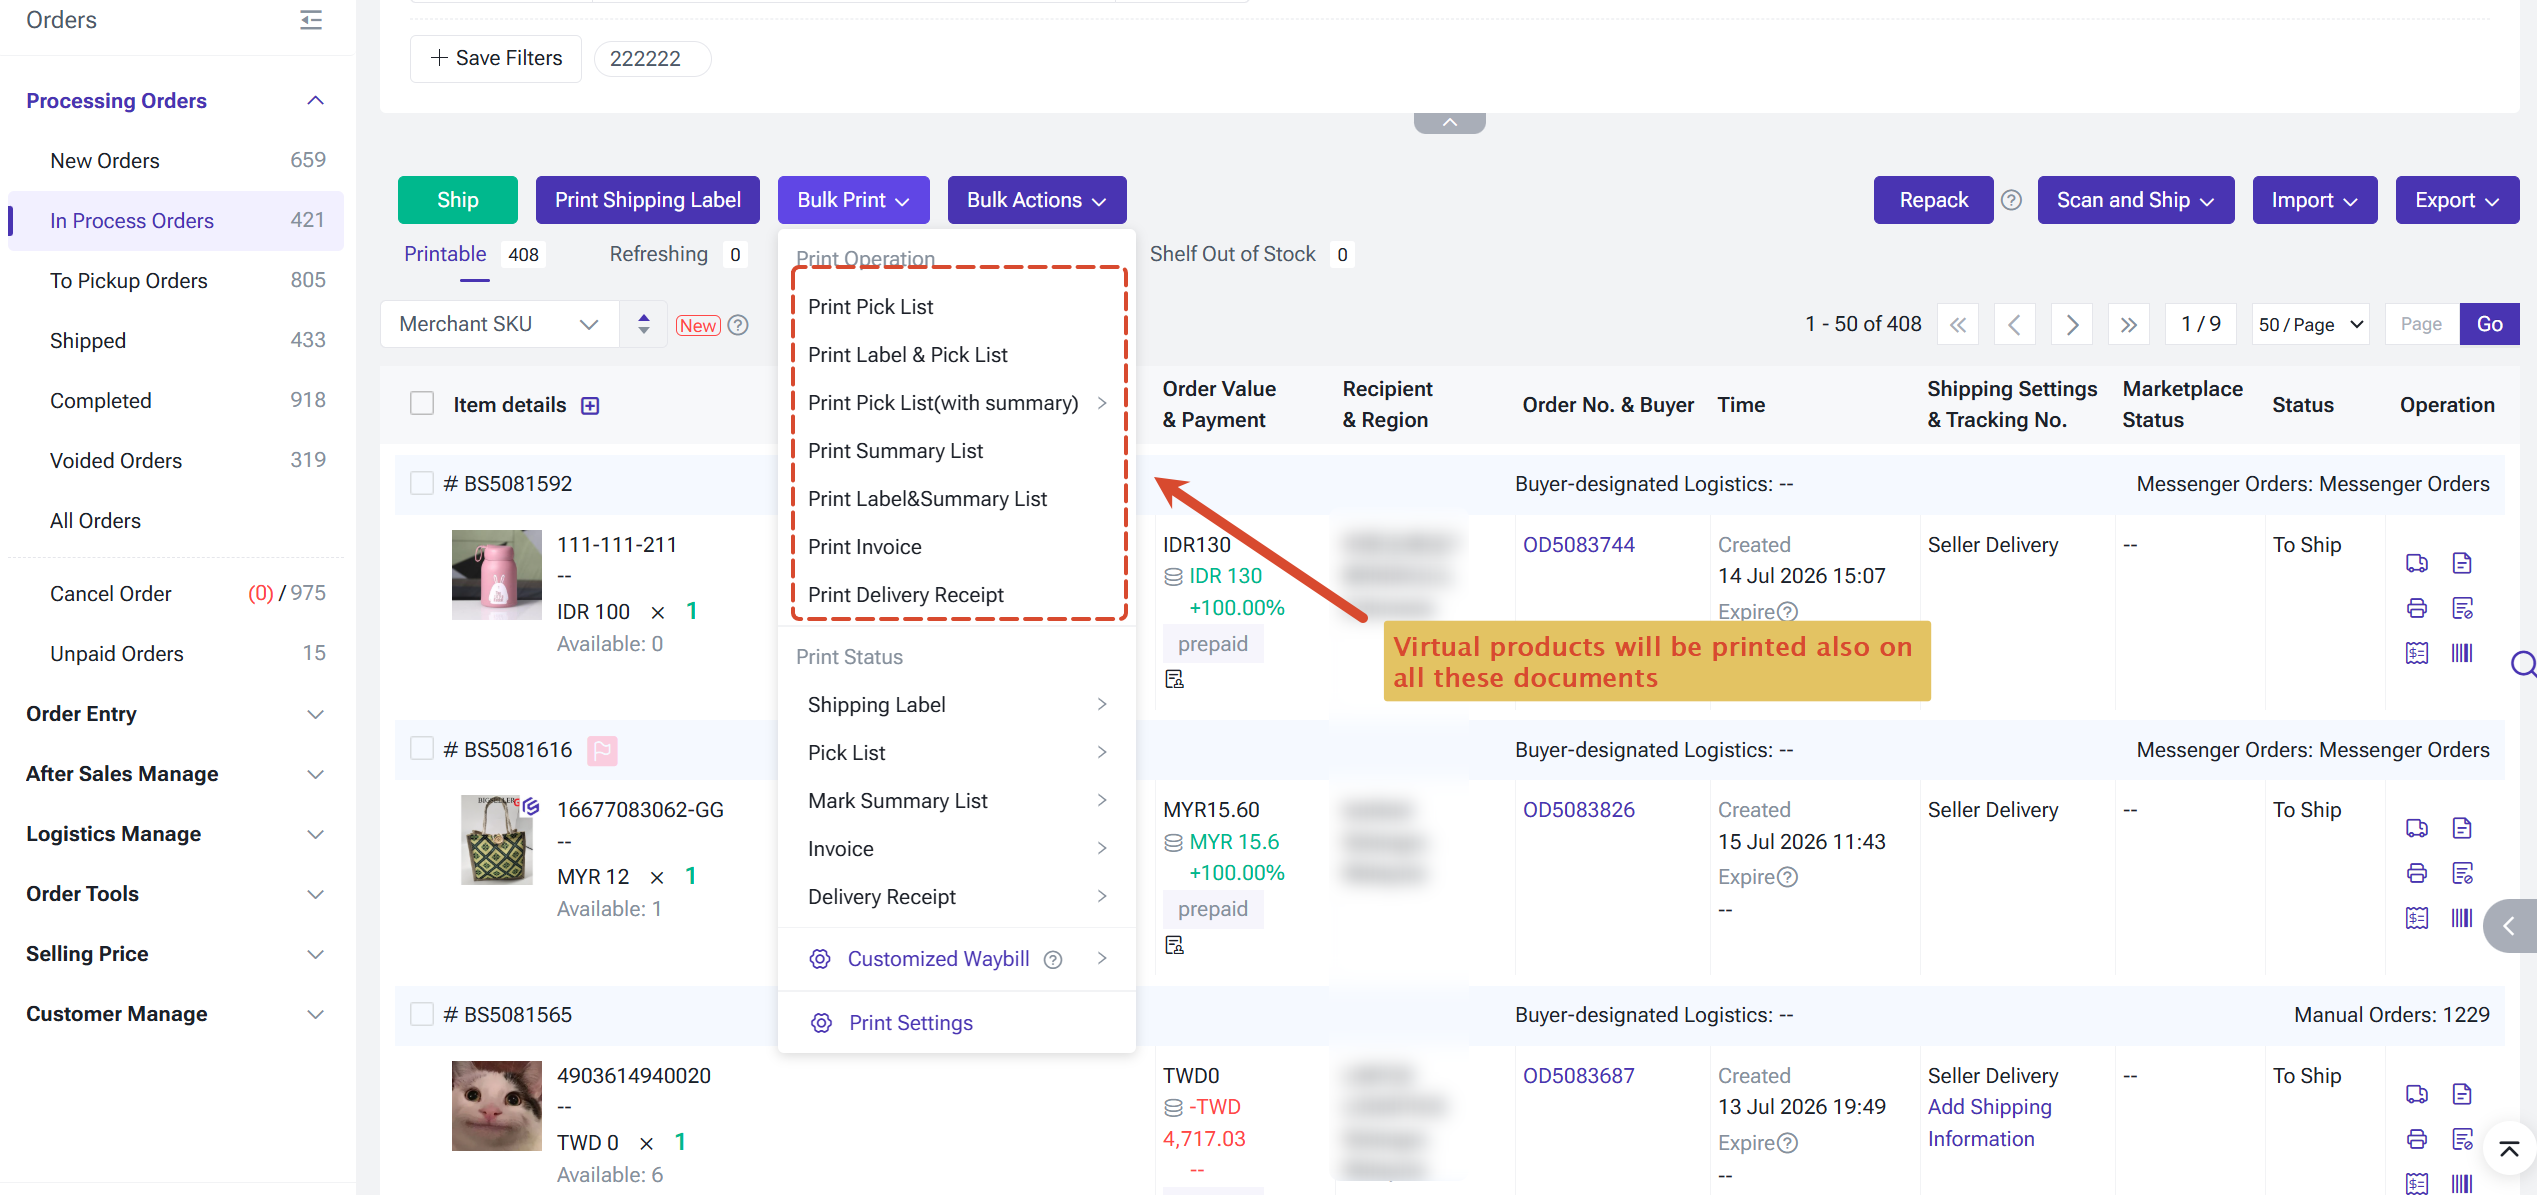This screenshot has width=2537, height=1195.
Task: Click printer icon for order BS5081592
Action: tap(2416, 608)
